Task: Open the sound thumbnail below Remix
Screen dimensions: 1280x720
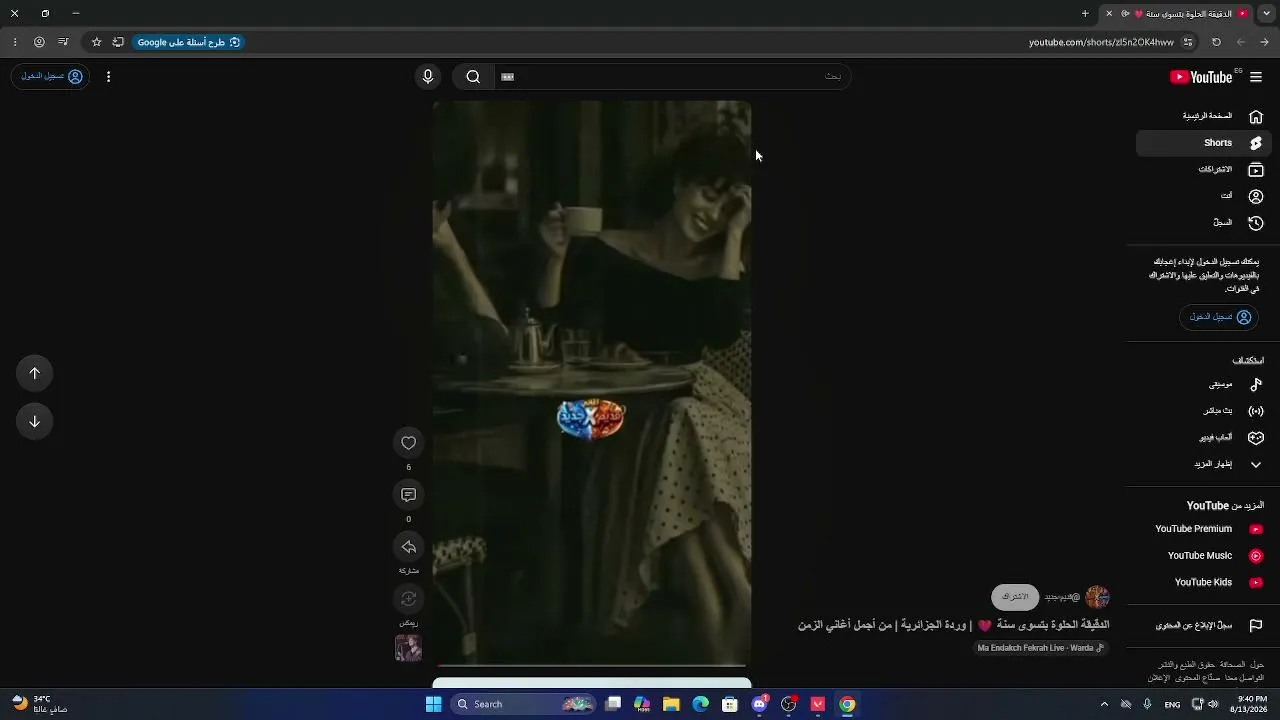Action: [408, 648]
